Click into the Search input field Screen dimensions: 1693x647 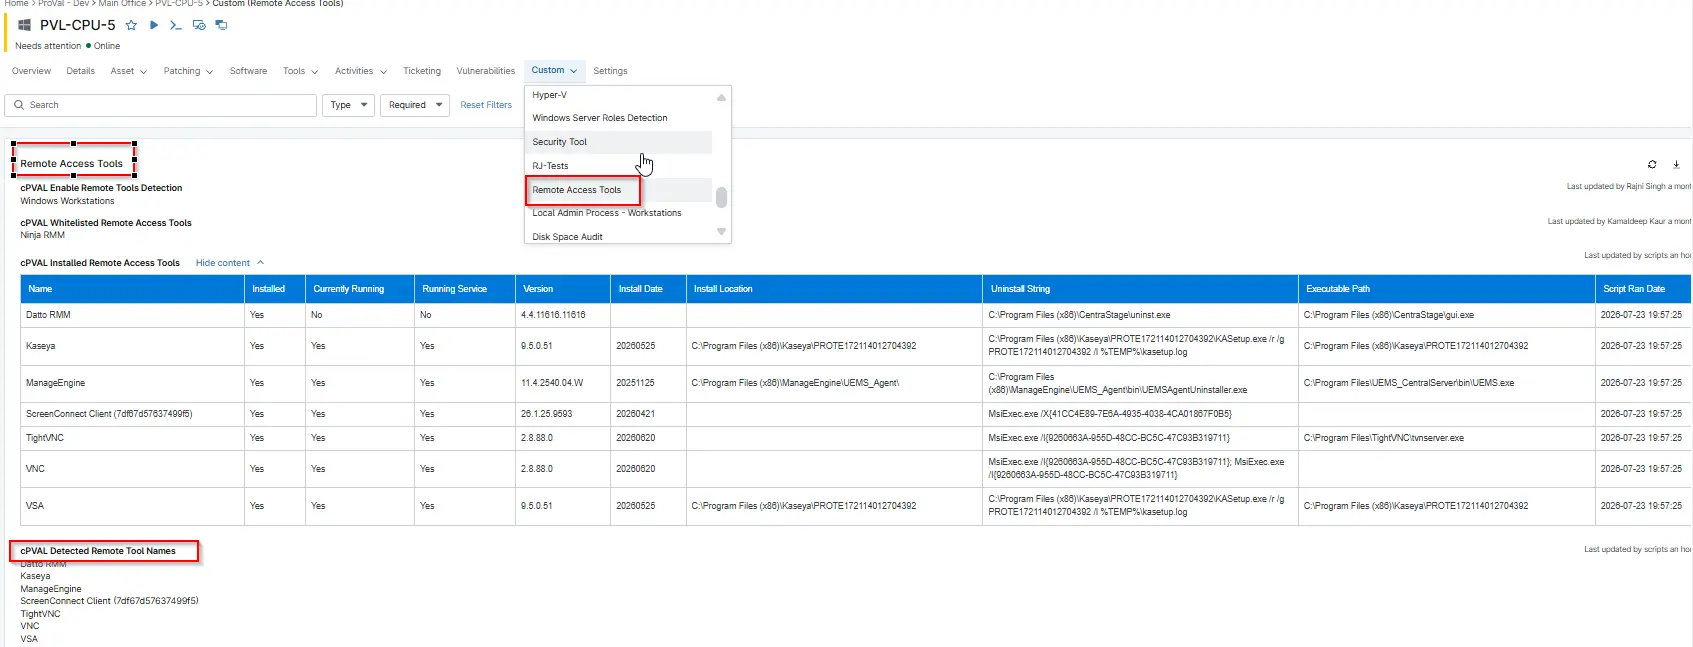(161, 105)
